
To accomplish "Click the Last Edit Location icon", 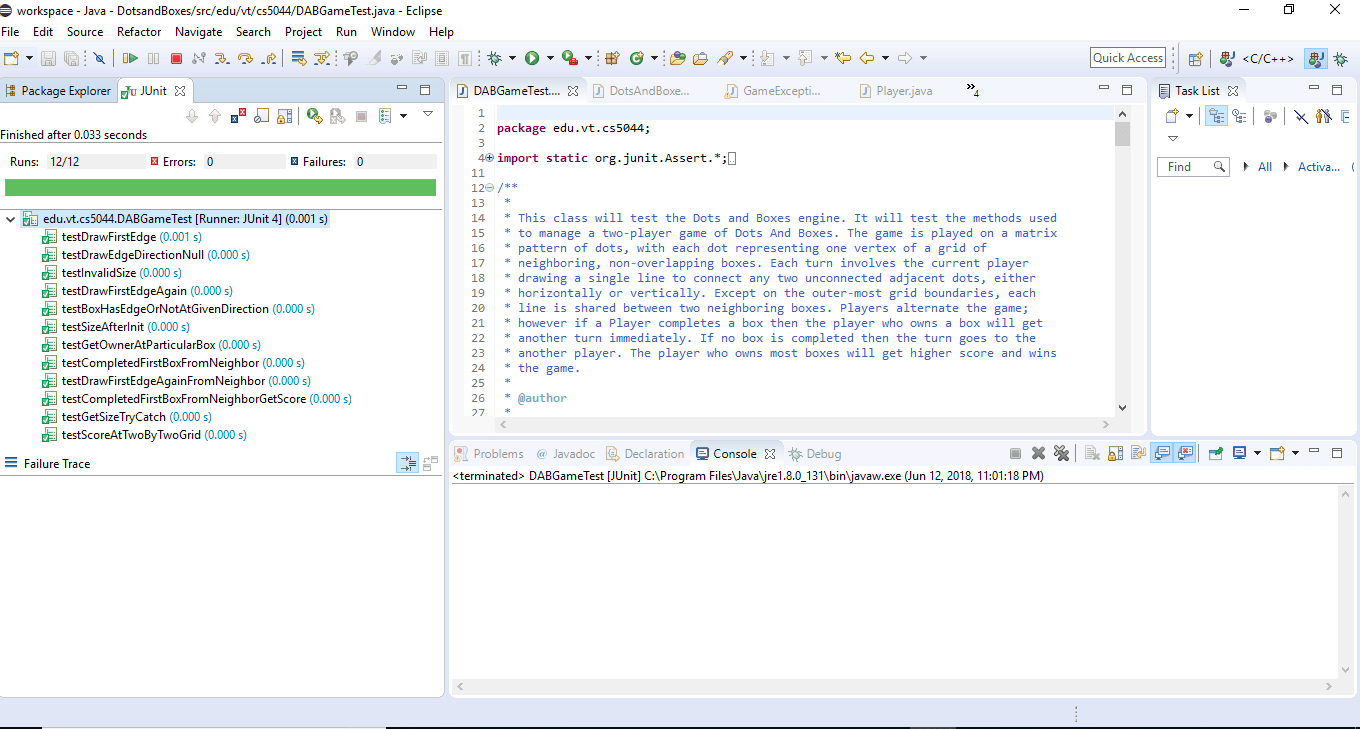I will (x=842, y=58).
